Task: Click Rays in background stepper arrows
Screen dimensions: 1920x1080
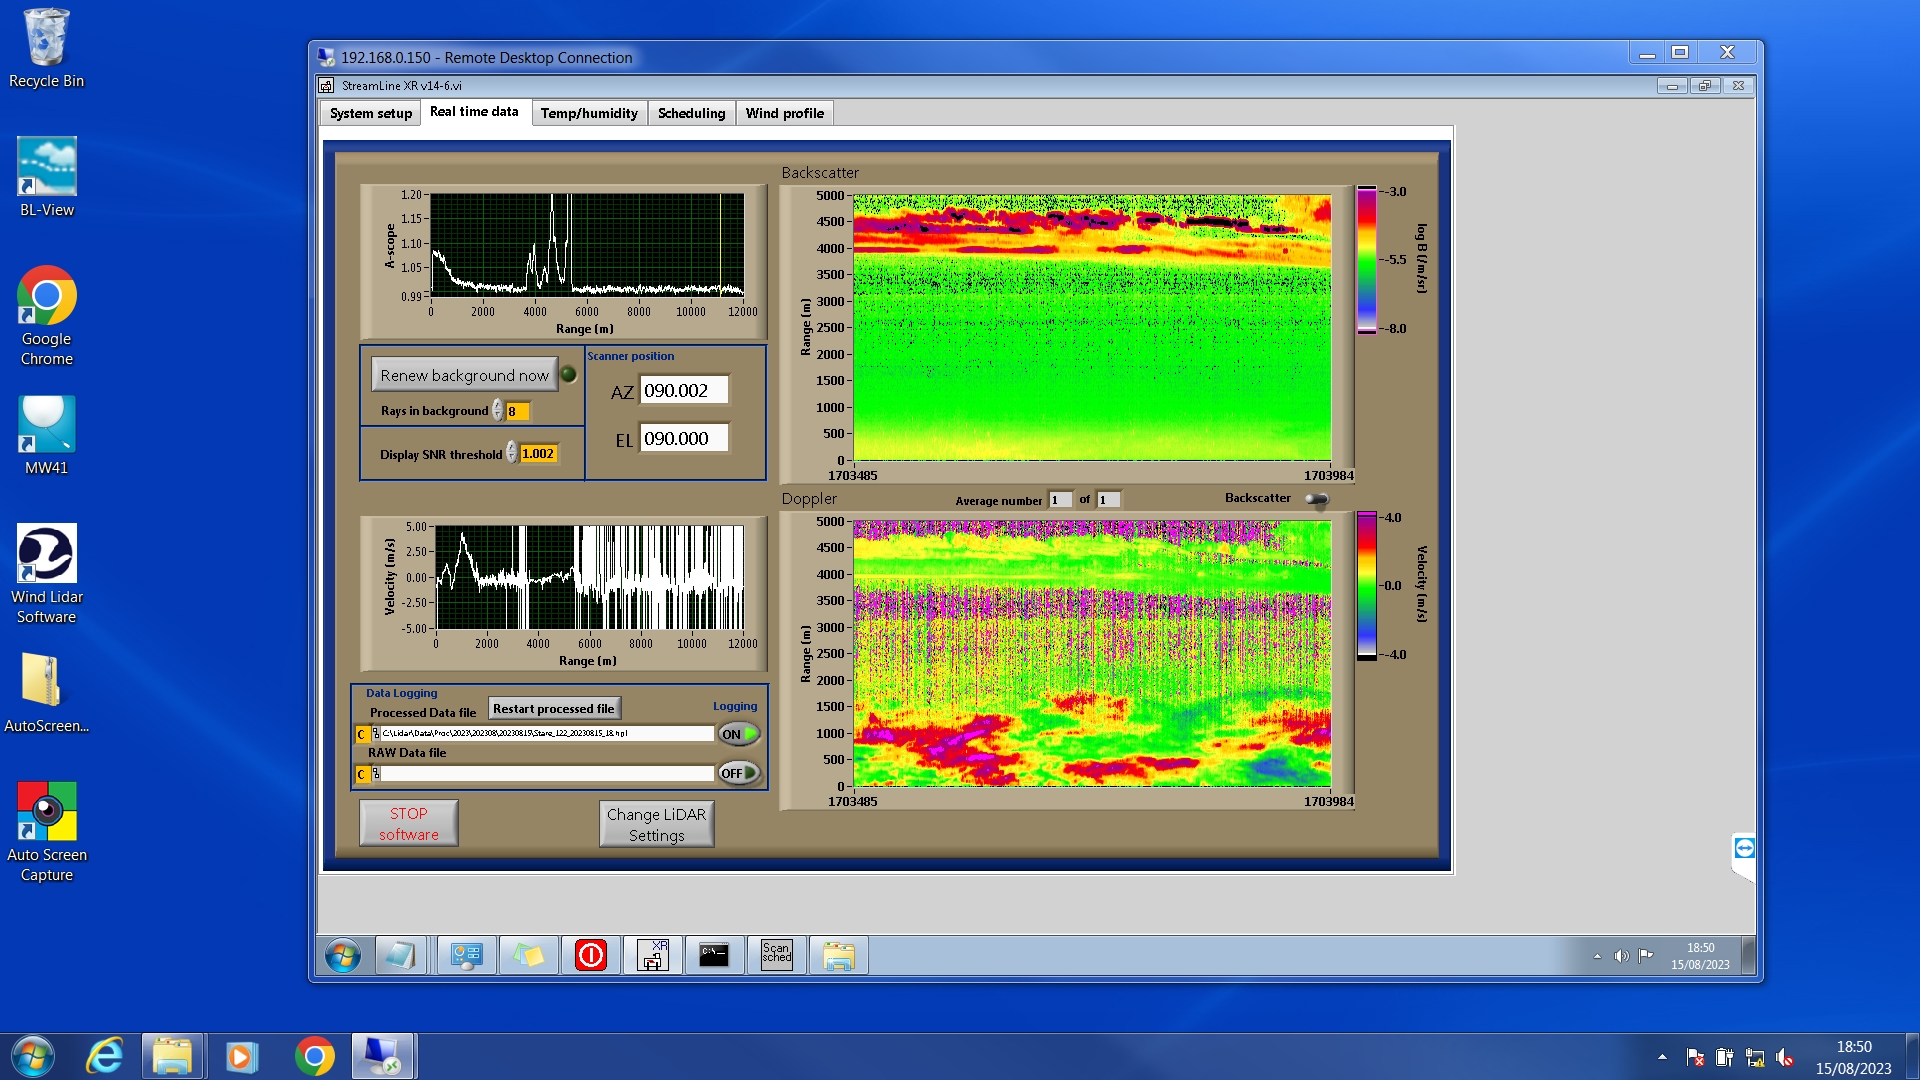Action: tap(498, 411)
